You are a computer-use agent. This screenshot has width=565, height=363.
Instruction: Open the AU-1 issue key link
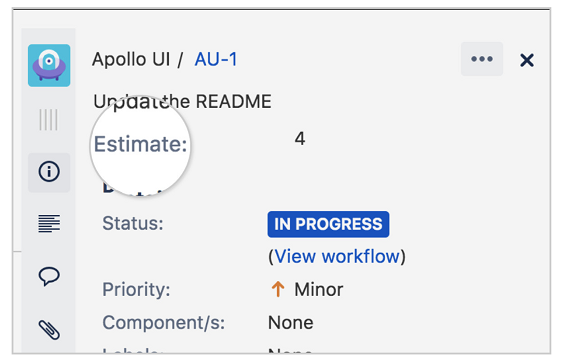pyautogui.click(x=216, y=59)
